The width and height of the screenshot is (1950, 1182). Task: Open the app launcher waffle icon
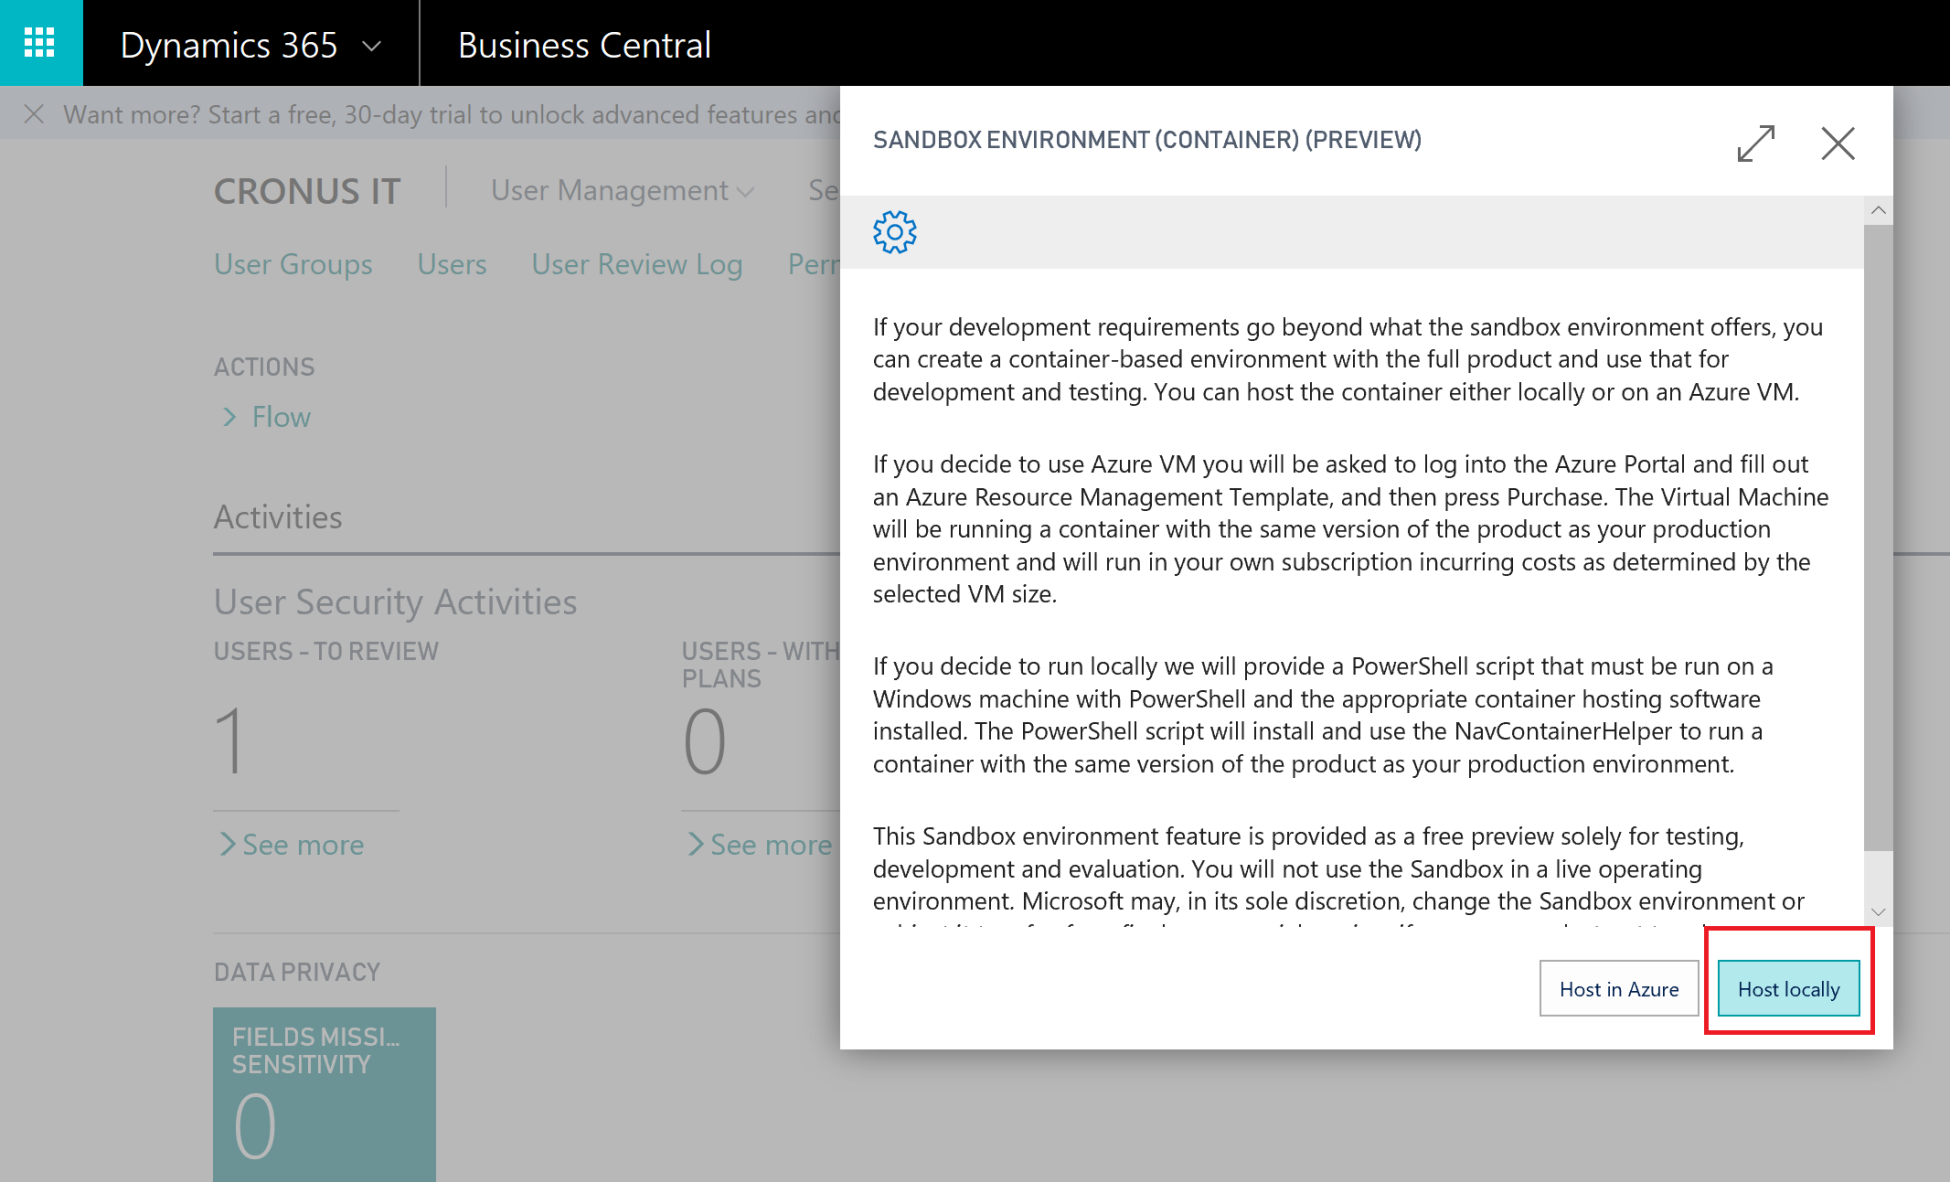[x=40, y=43]
